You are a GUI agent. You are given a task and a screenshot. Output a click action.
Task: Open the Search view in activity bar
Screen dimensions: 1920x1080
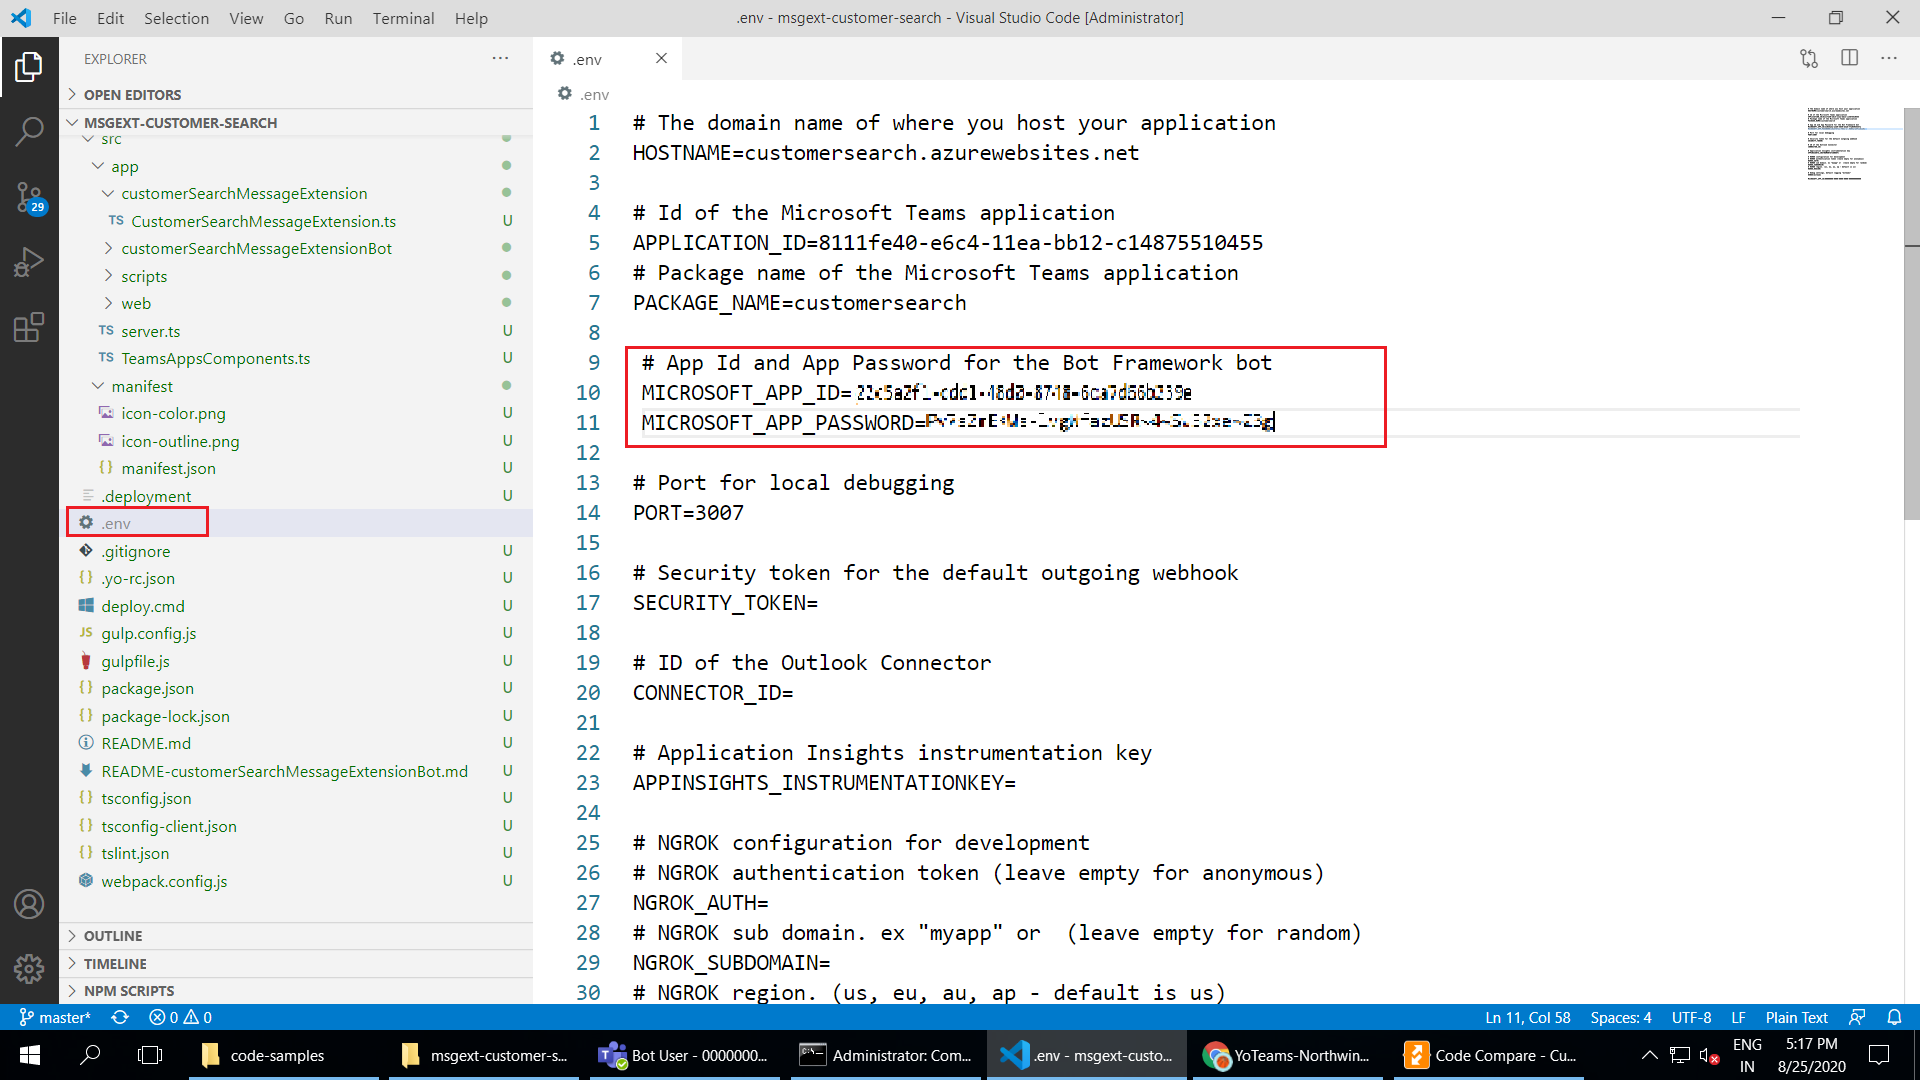click(29, 131)
